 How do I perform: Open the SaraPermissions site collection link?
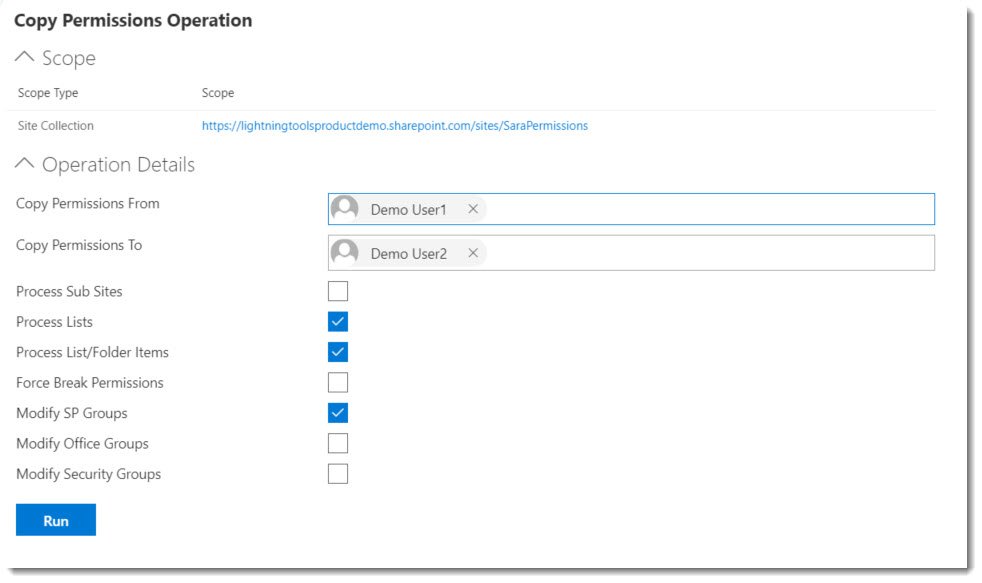pos(395,126)
